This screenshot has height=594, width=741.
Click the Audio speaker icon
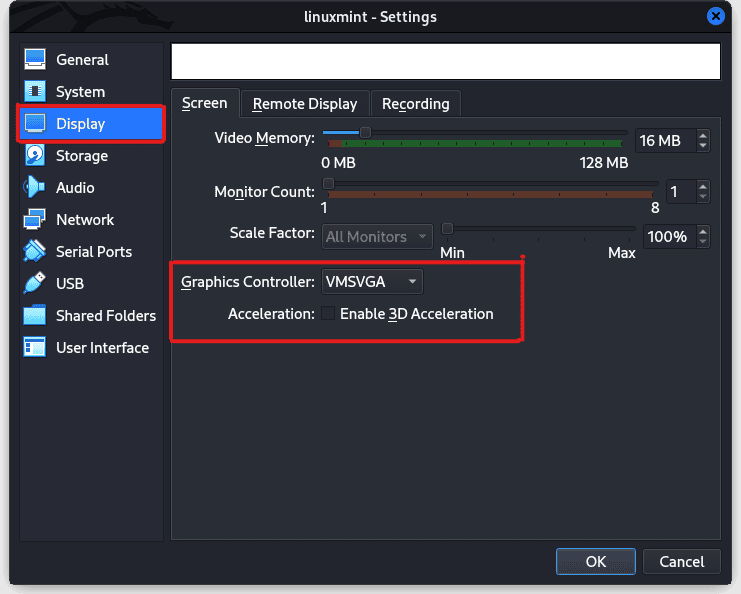click(35, 188)
